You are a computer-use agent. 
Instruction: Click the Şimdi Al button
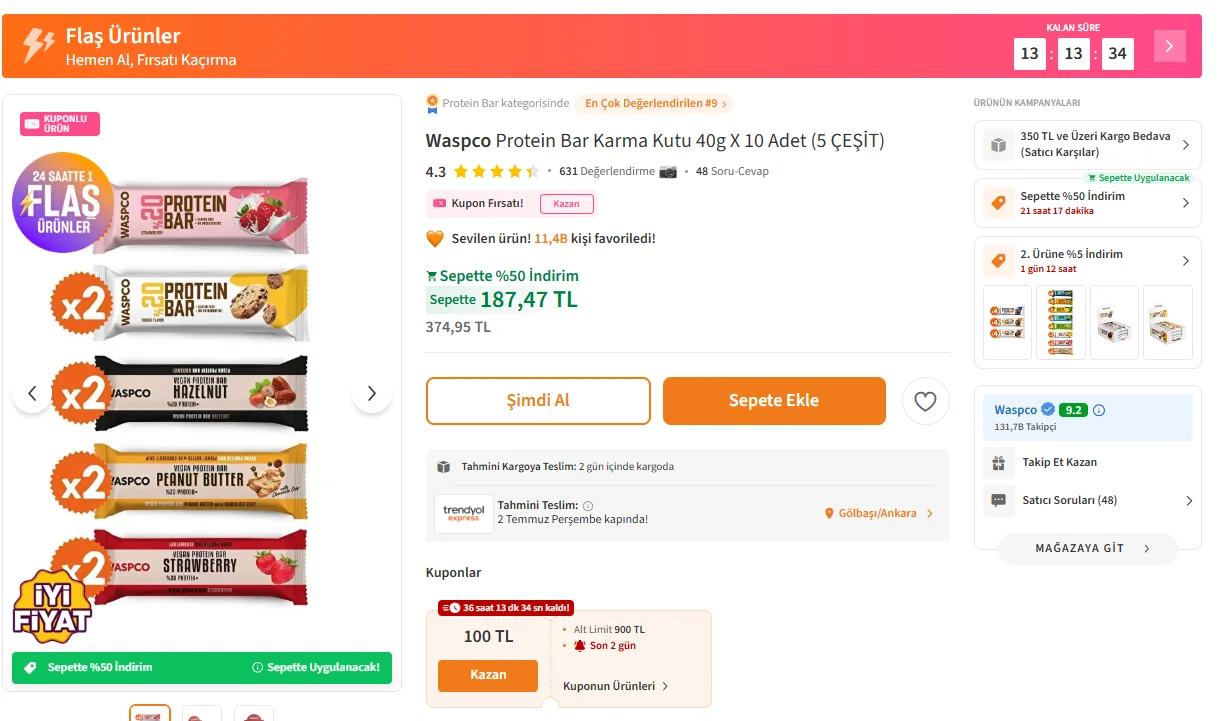coord(538,401)
